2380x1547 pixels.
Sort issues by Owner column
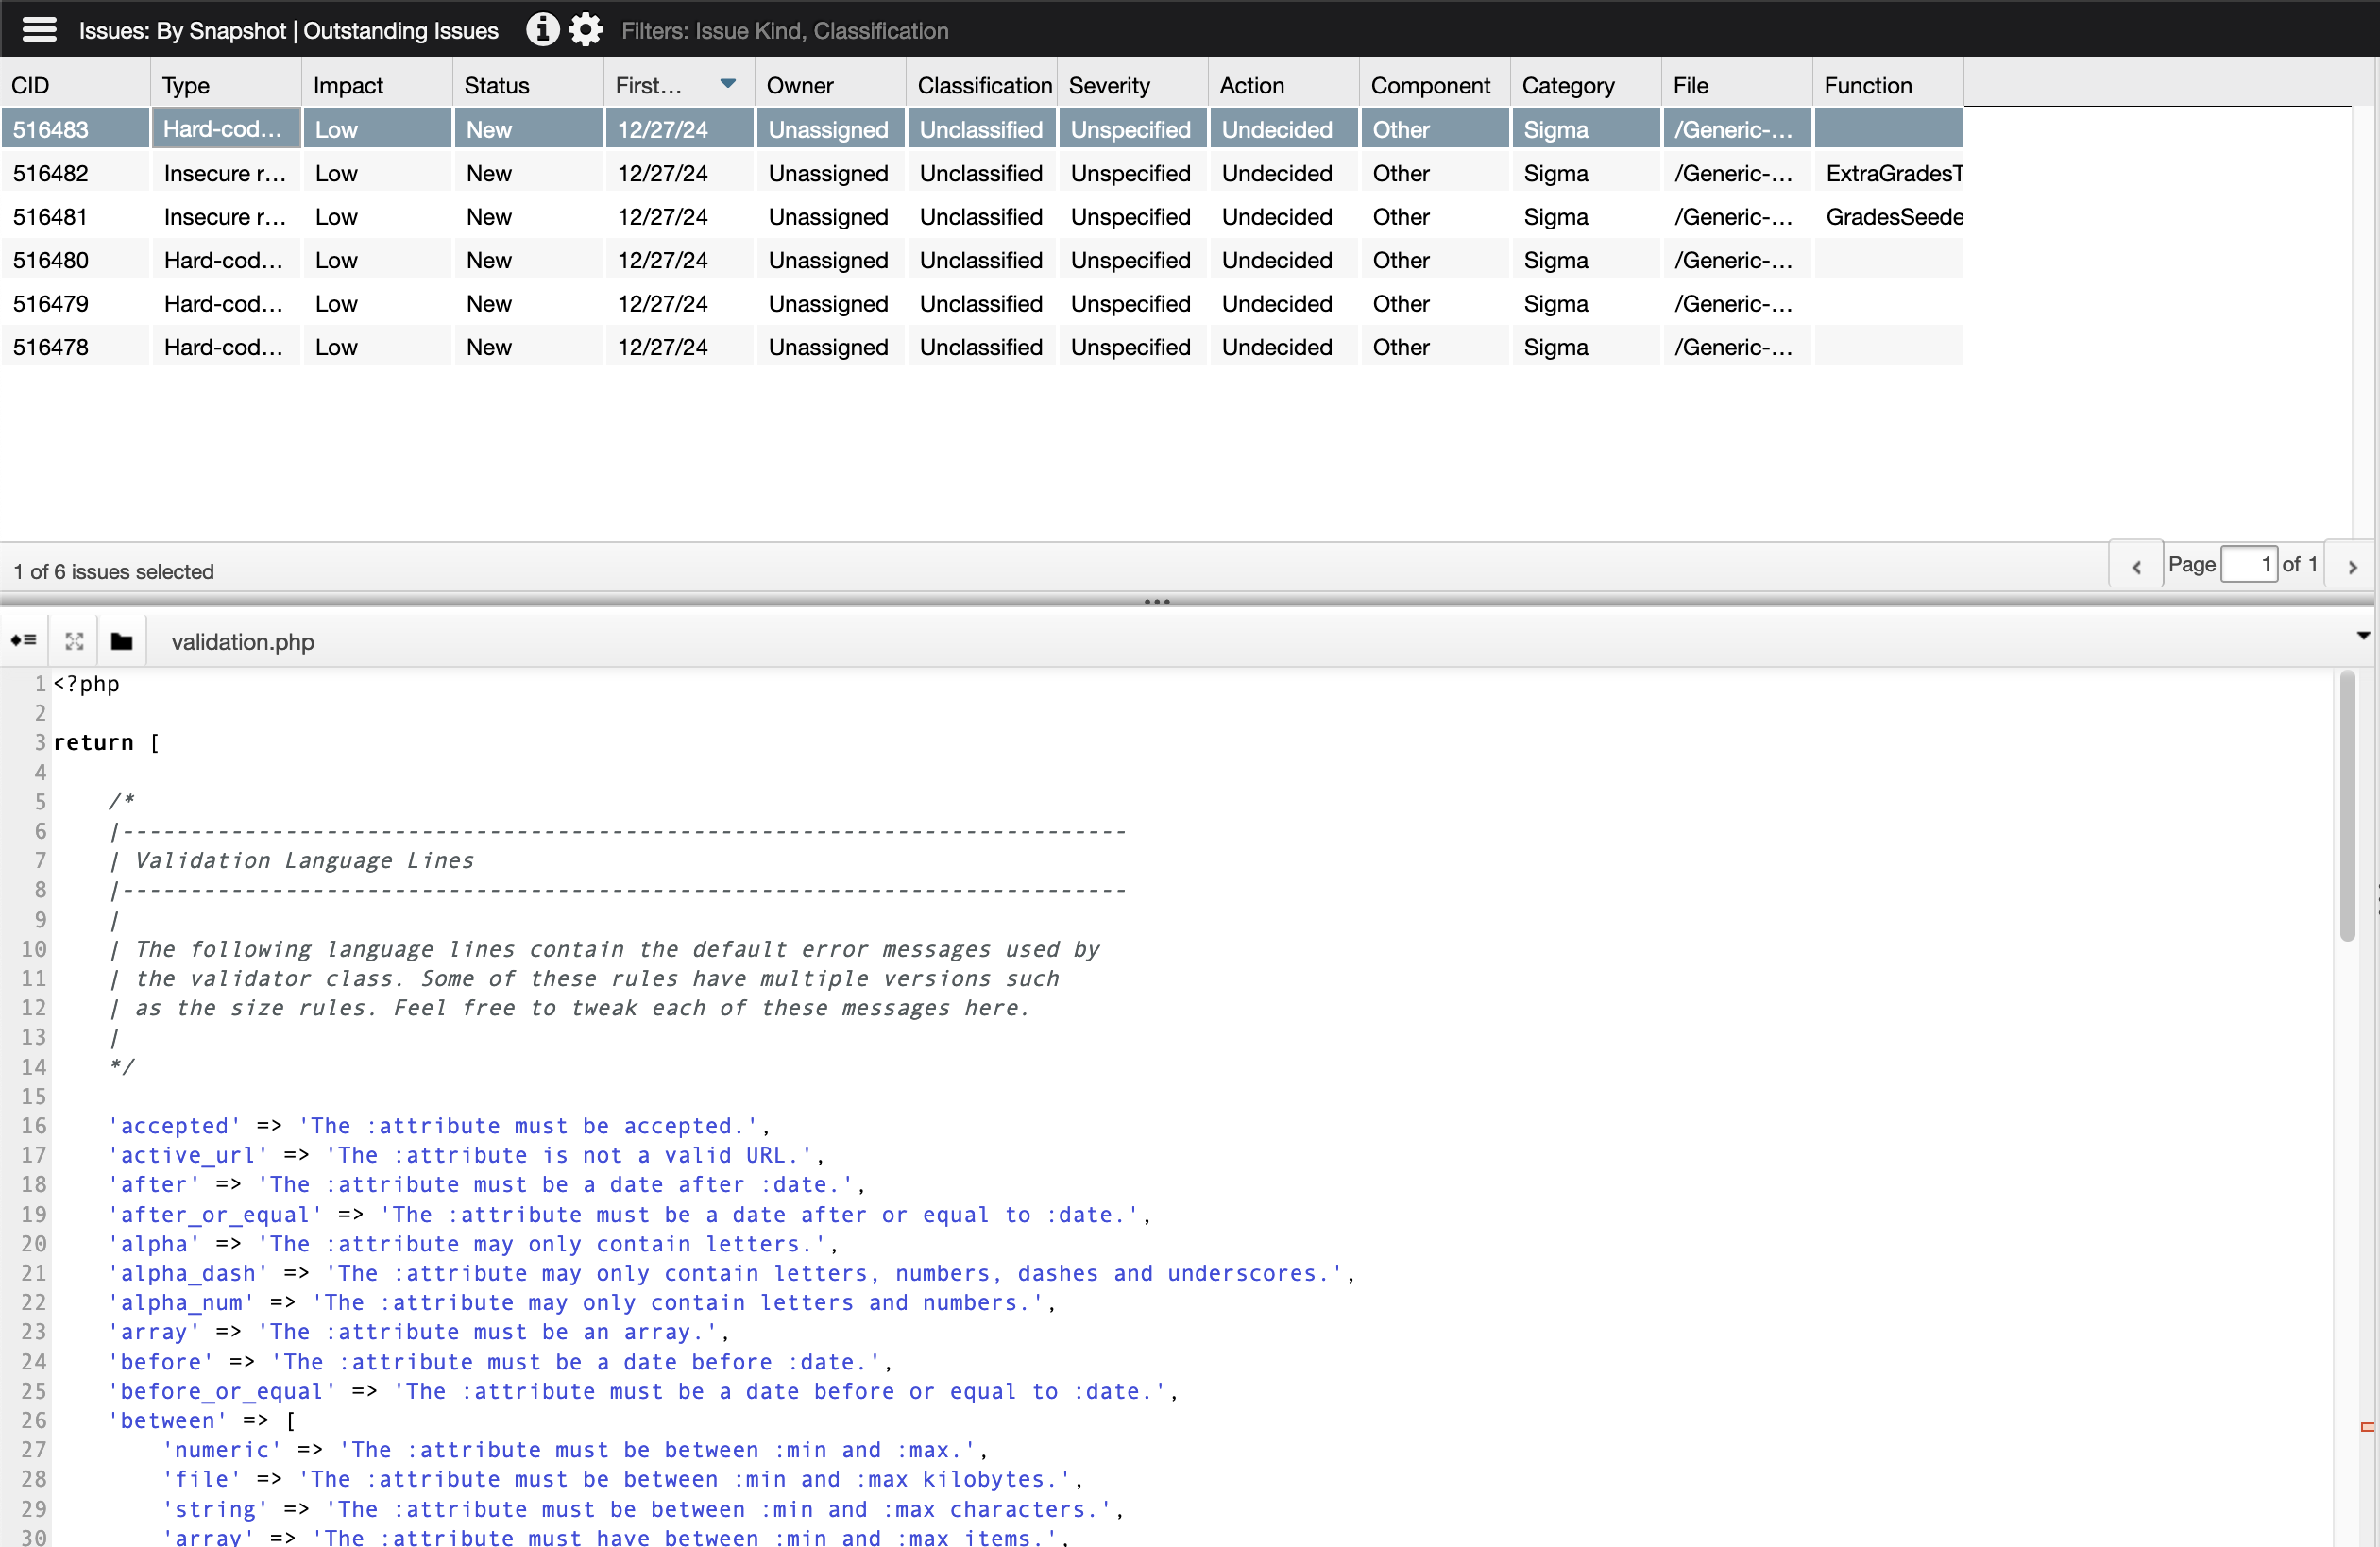coord(831,85)
